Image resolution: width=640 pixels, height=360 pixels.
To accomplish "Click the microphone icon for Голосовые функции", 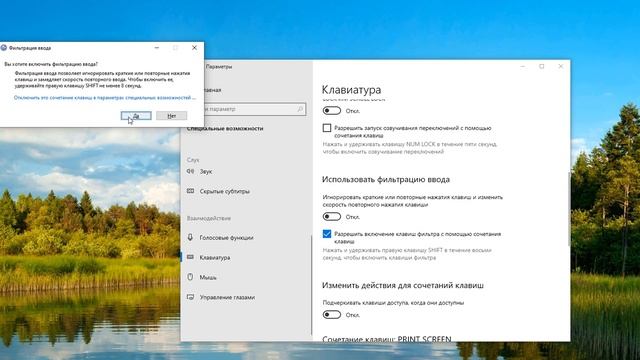I will tap(190, 237).
